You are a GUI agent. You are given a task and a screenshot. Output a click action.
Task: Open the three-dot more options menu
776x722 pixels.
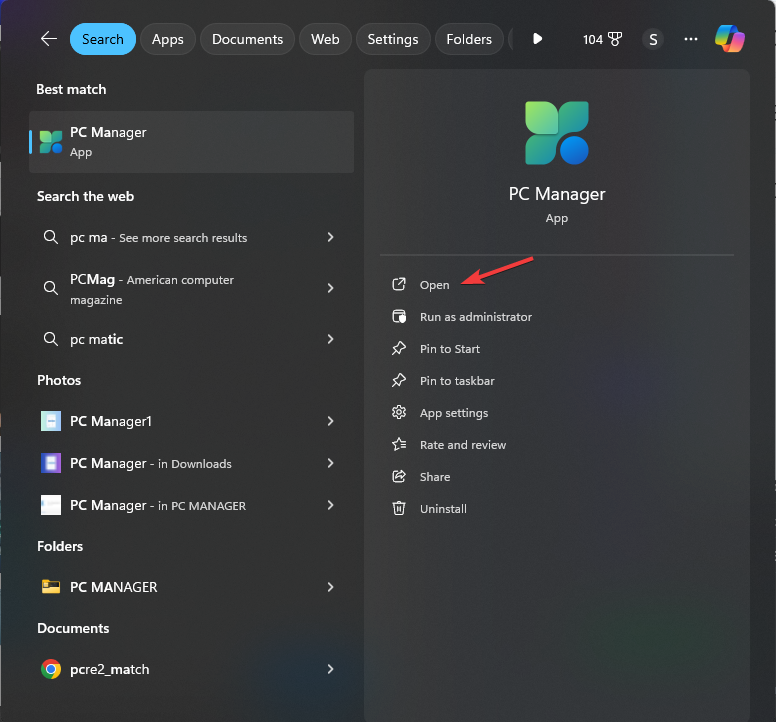tap(690, 39)
